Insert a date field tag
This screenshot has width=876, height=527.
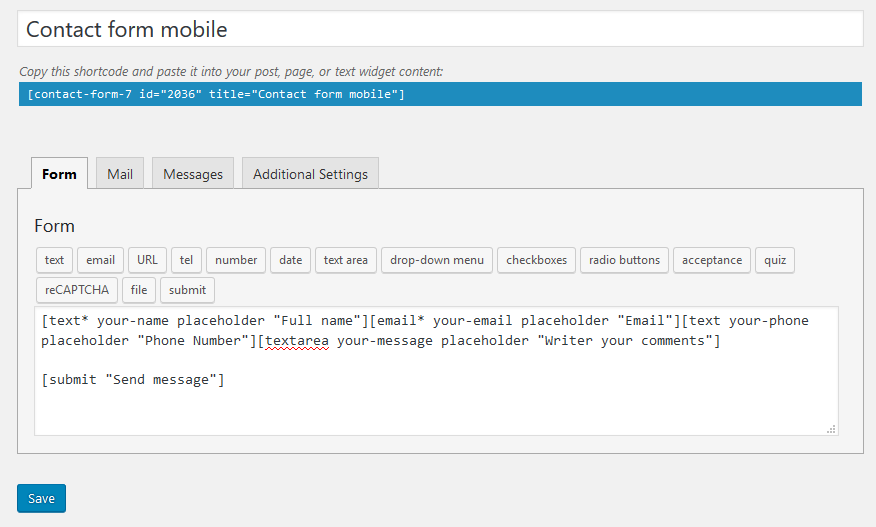(291, 260)
